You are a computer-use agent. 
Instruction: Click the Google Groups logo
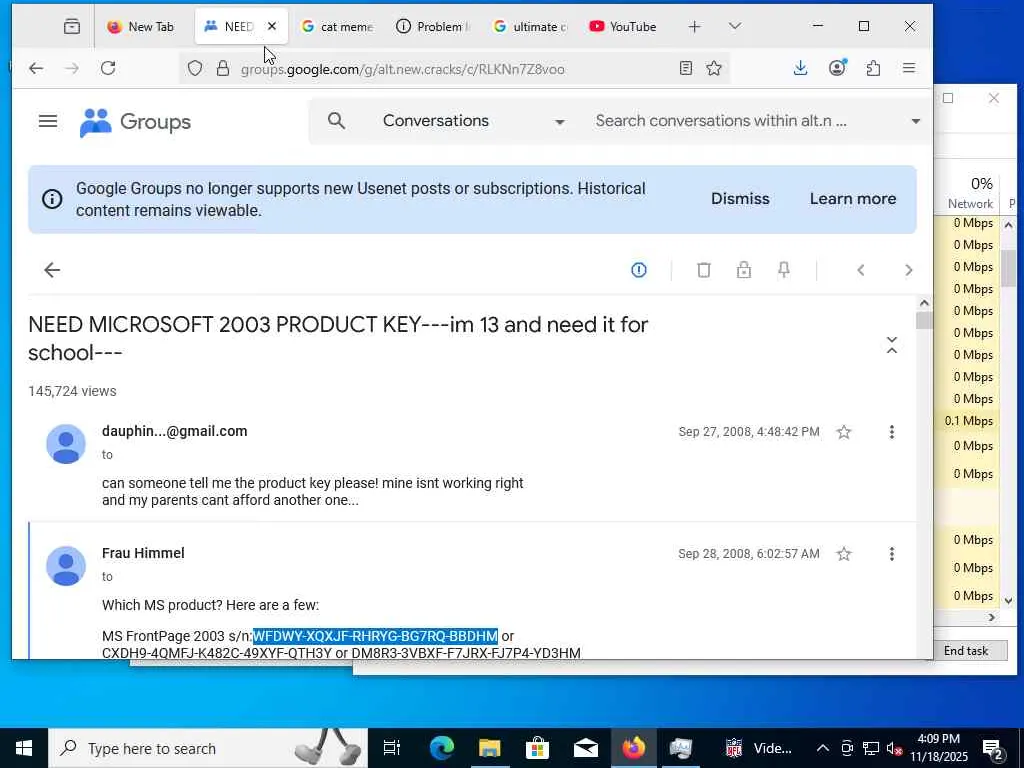click(x=135, y=122)
